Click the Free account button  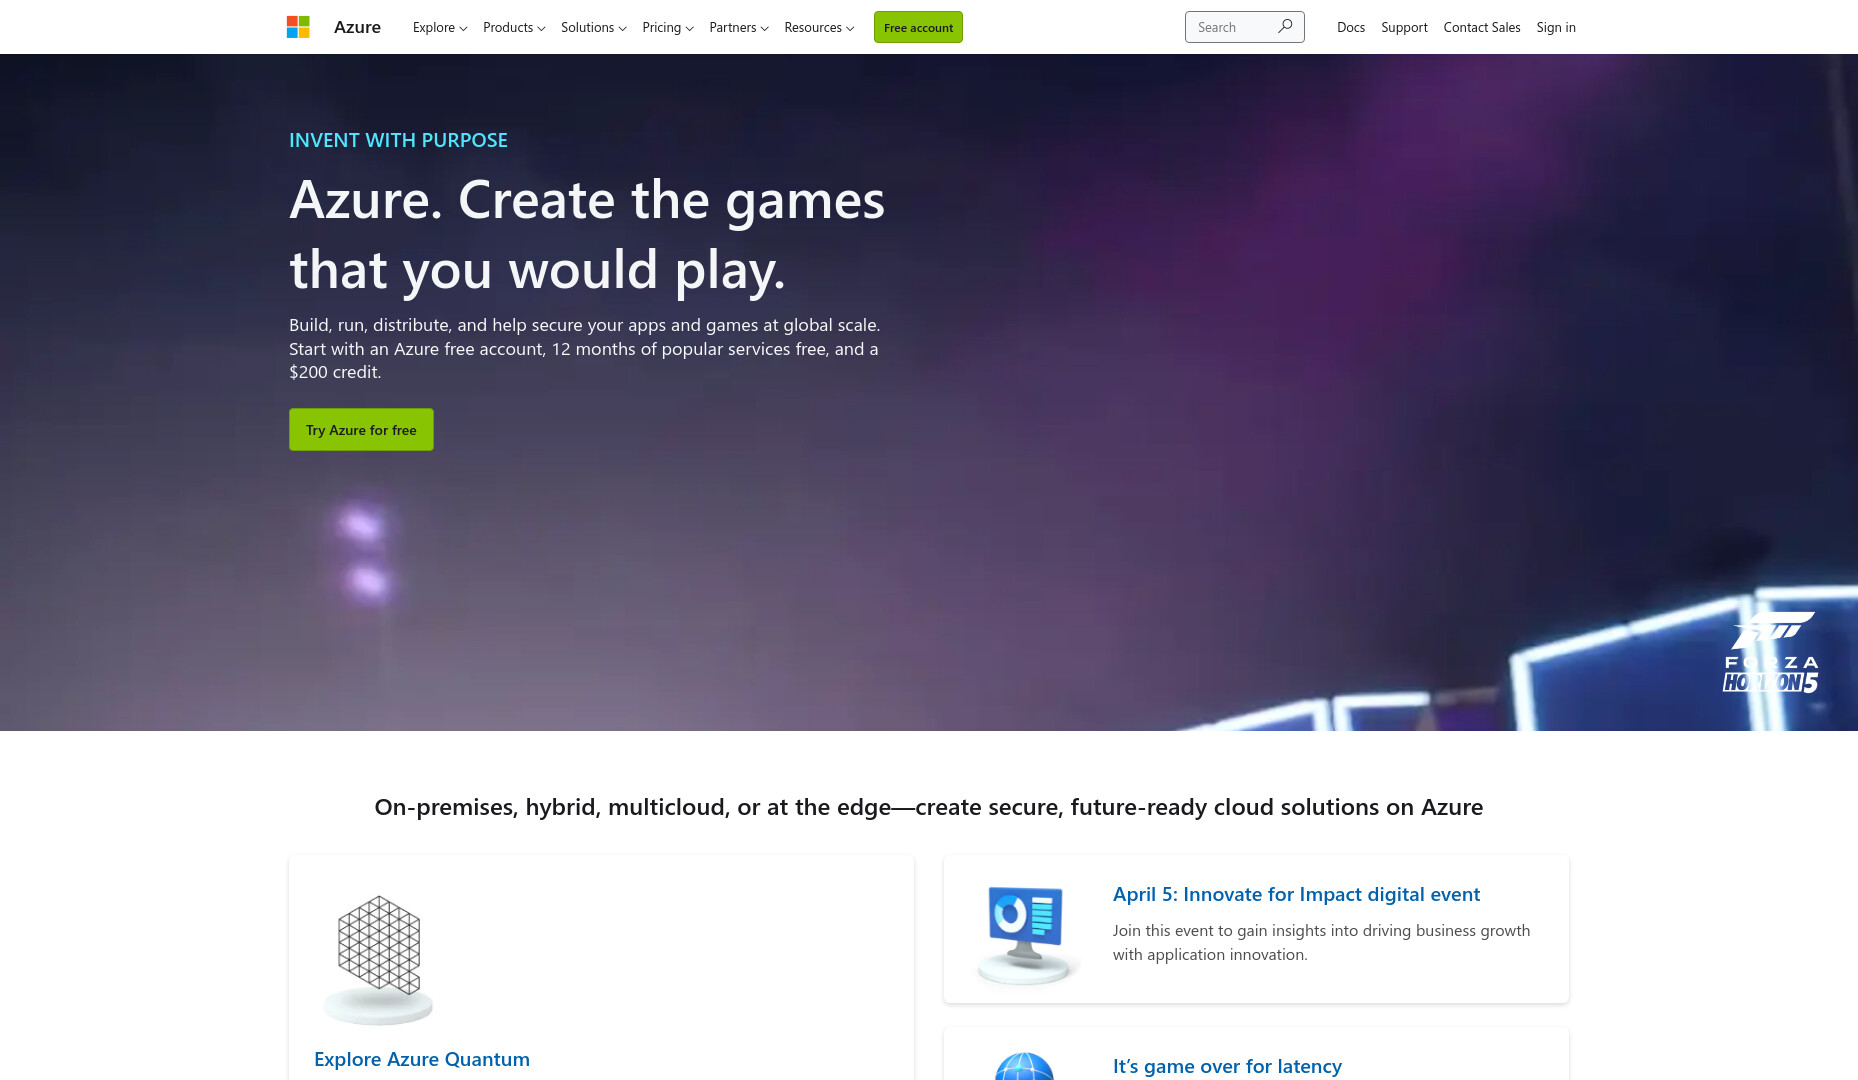[x=918, y=27]
